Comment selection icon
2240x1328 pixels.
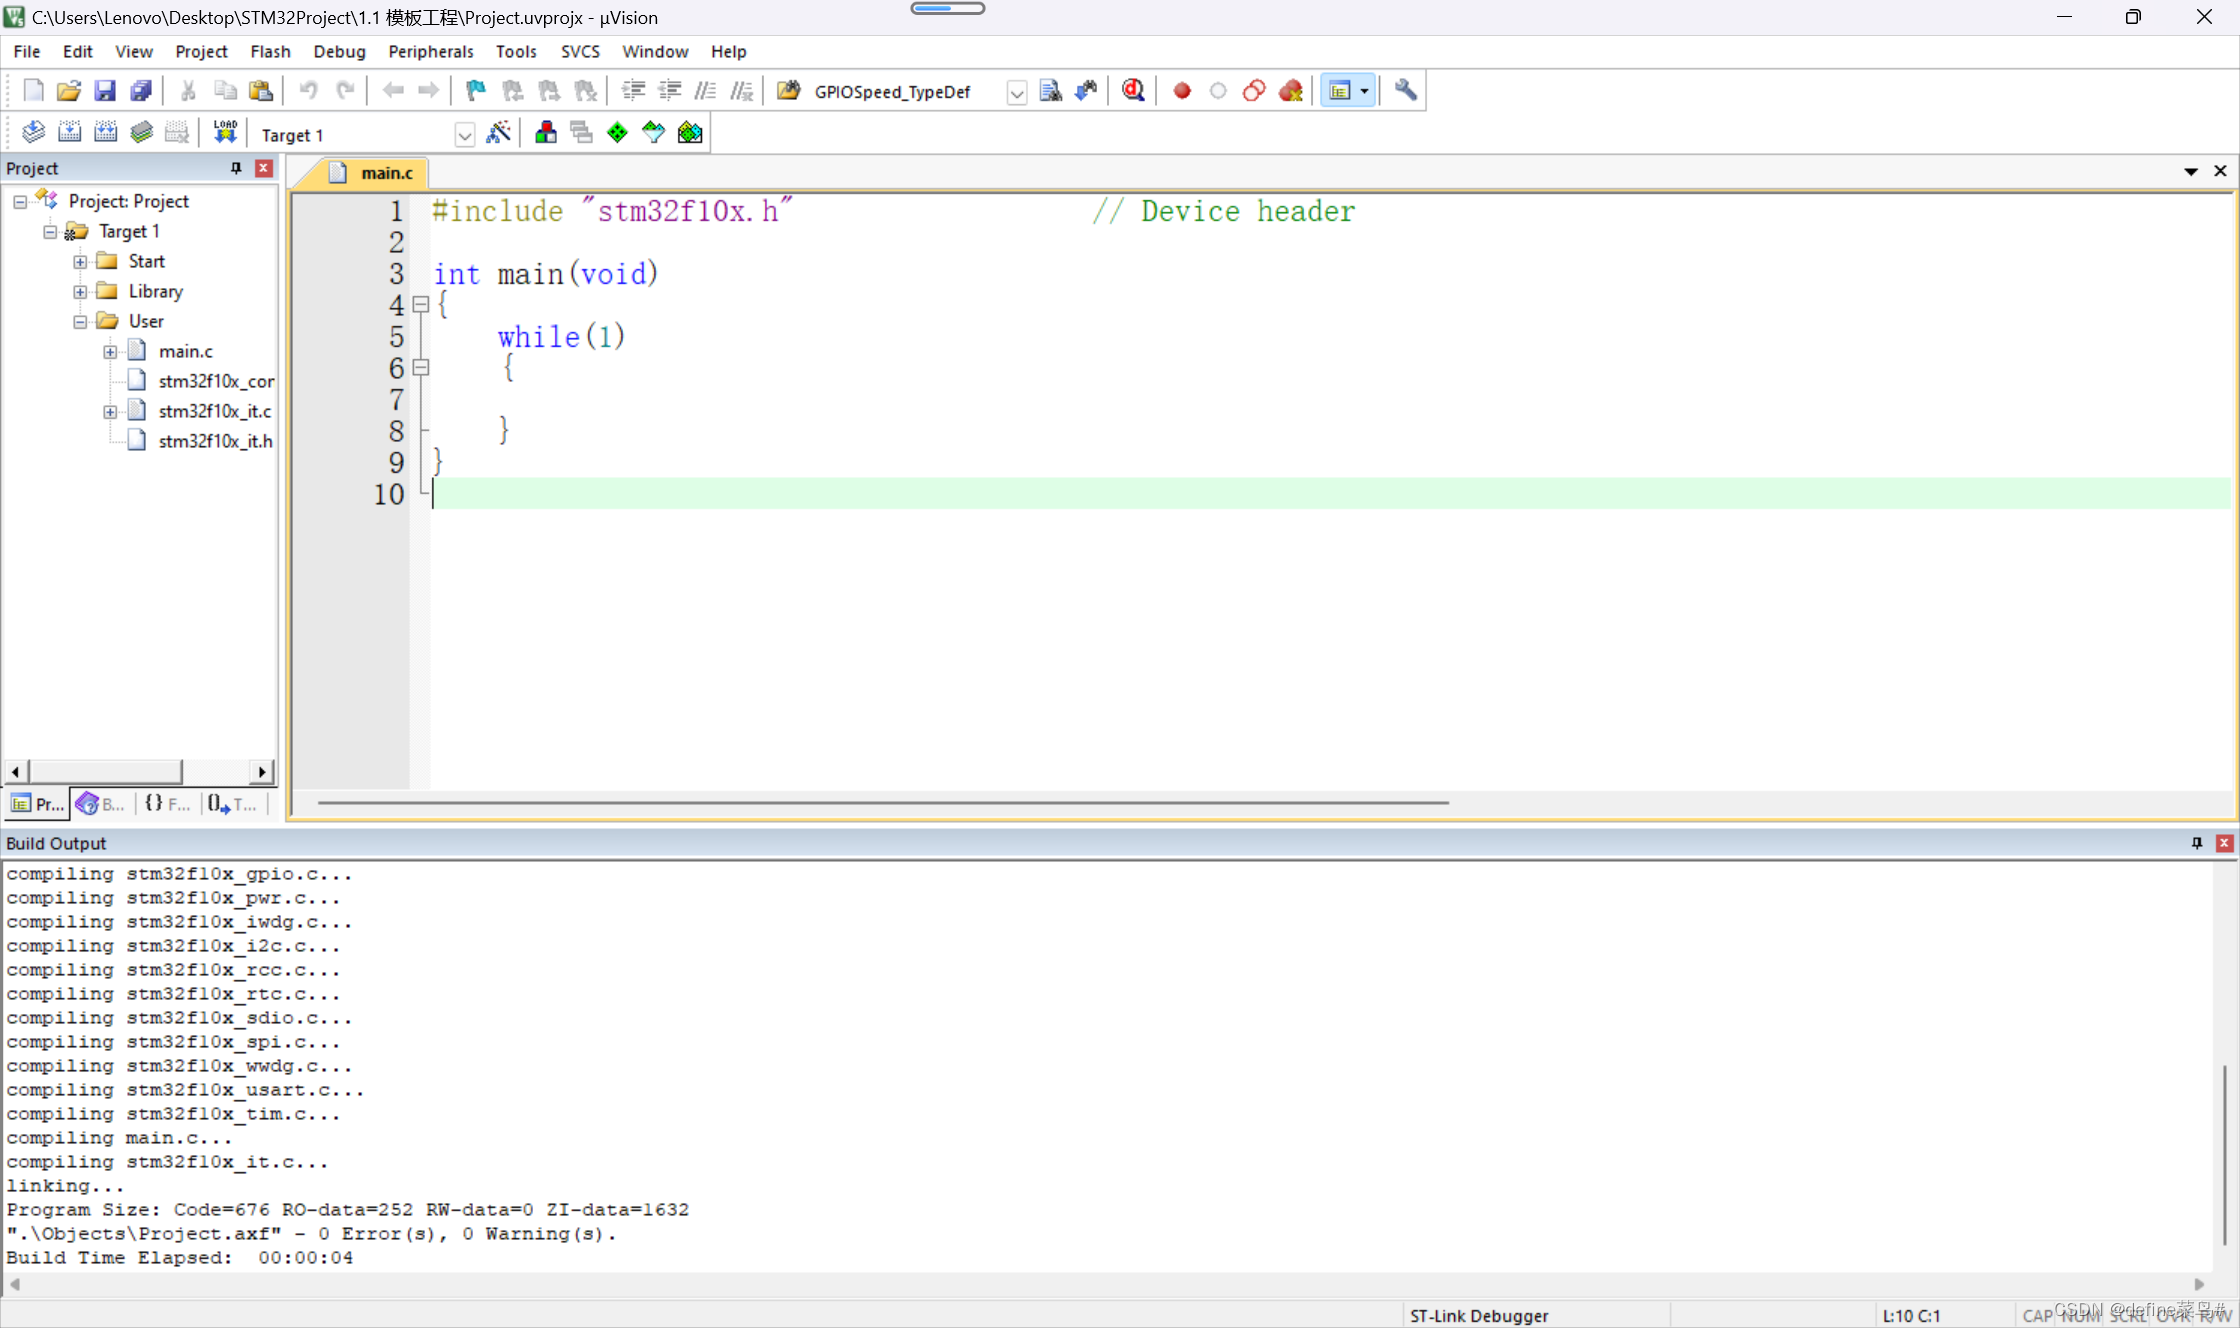click(x=705, y=91)
